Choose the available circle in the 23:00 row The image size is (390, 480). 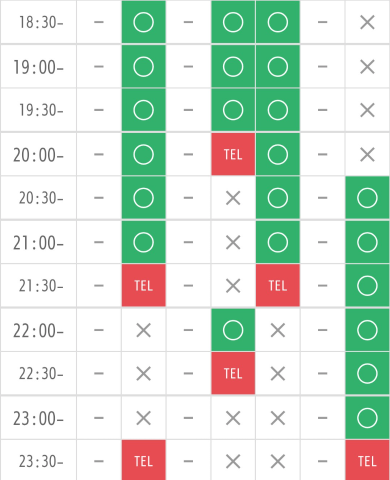click(367, 418)
